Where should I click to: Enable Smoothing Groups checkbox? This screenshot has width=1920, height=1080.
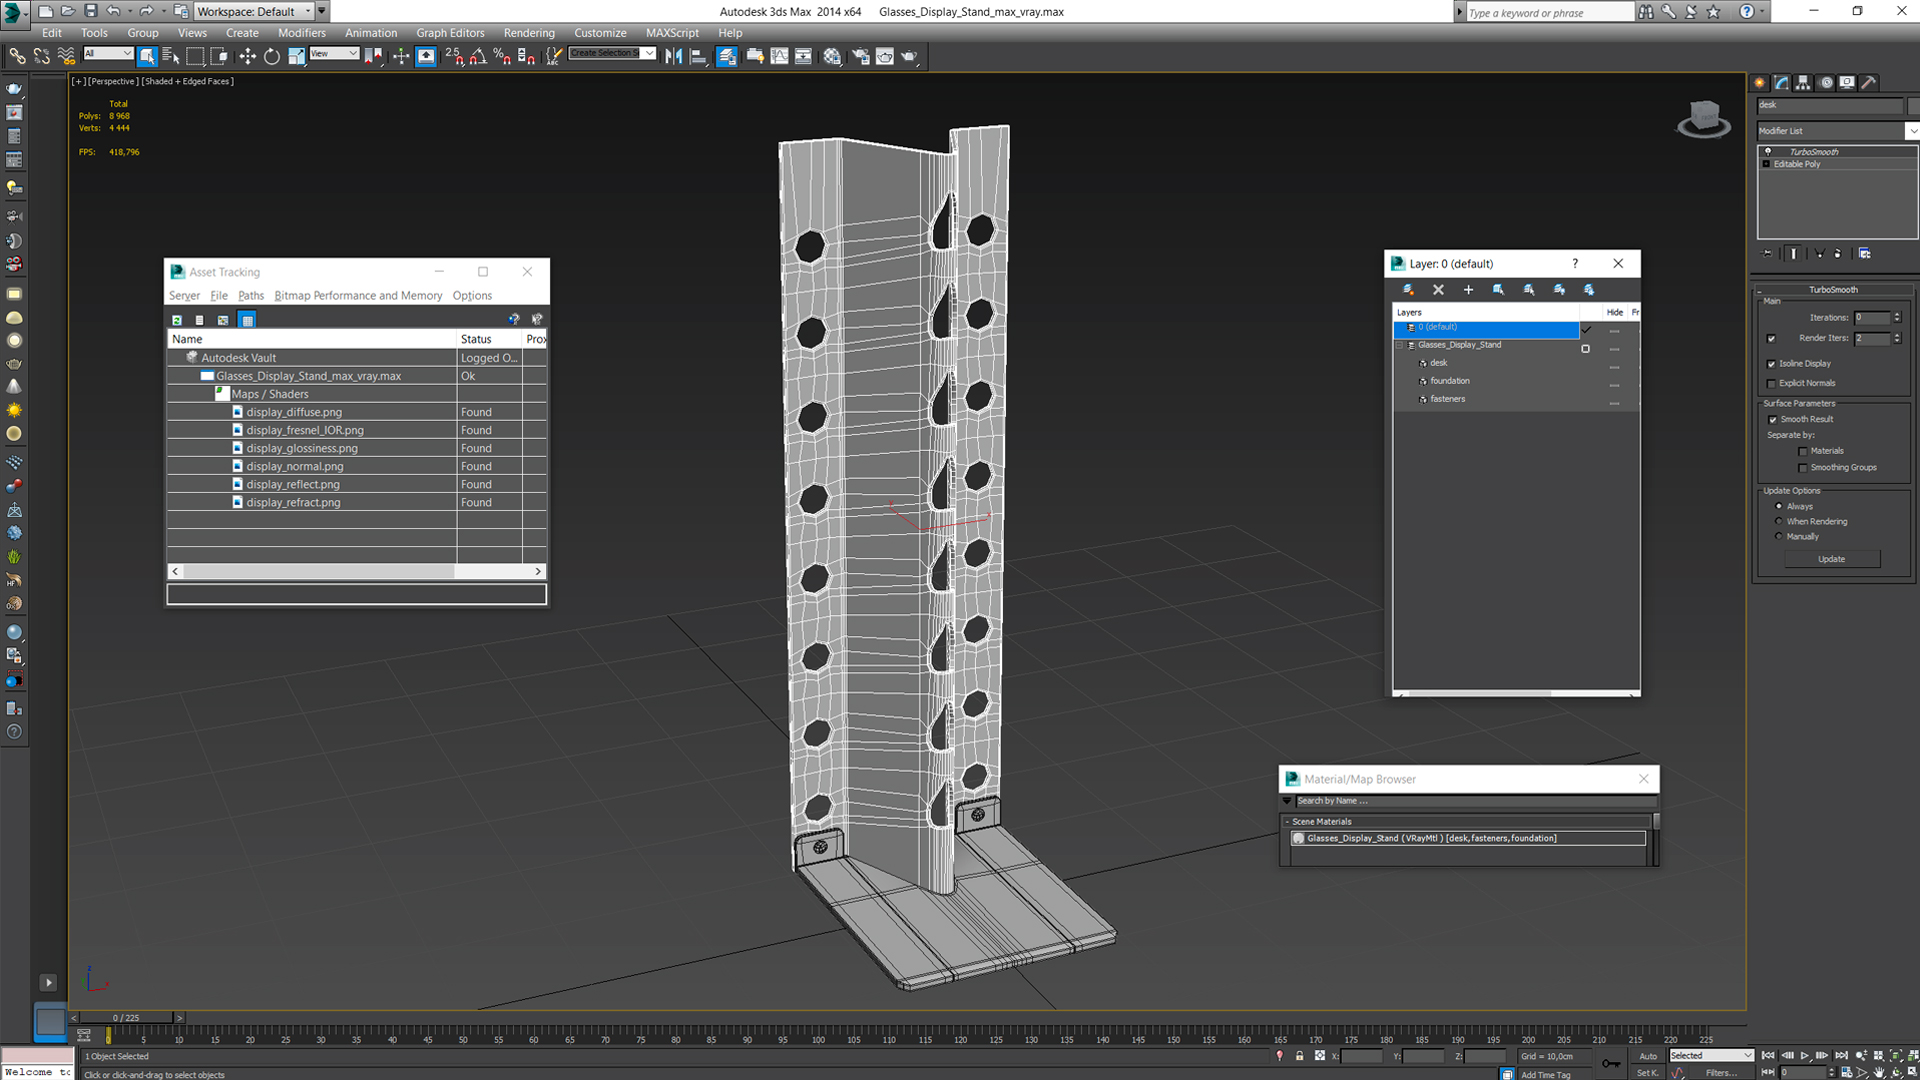pos(1803,468)
